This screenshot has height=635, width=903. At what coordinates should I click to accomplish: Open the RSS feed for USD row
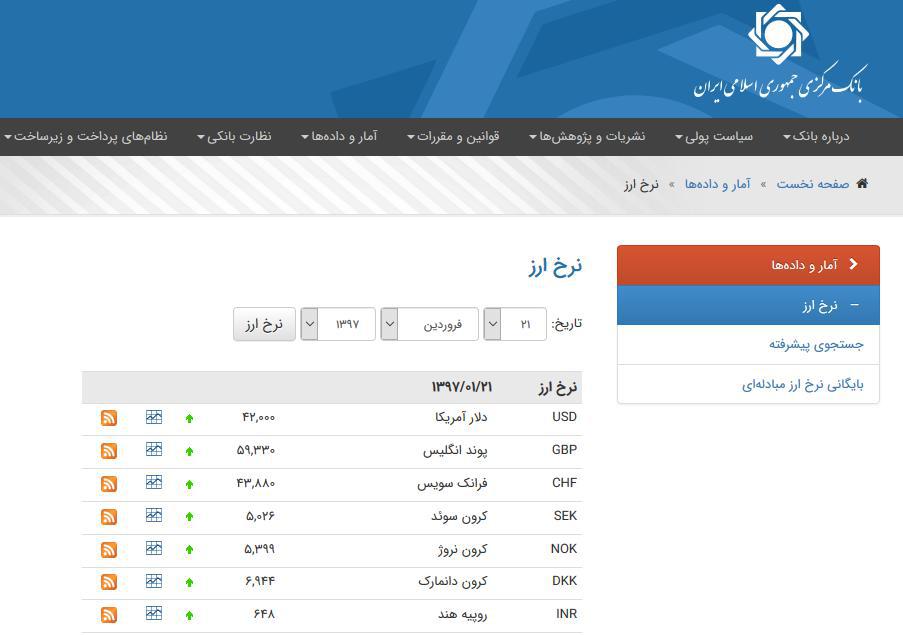tap(109, 418)
